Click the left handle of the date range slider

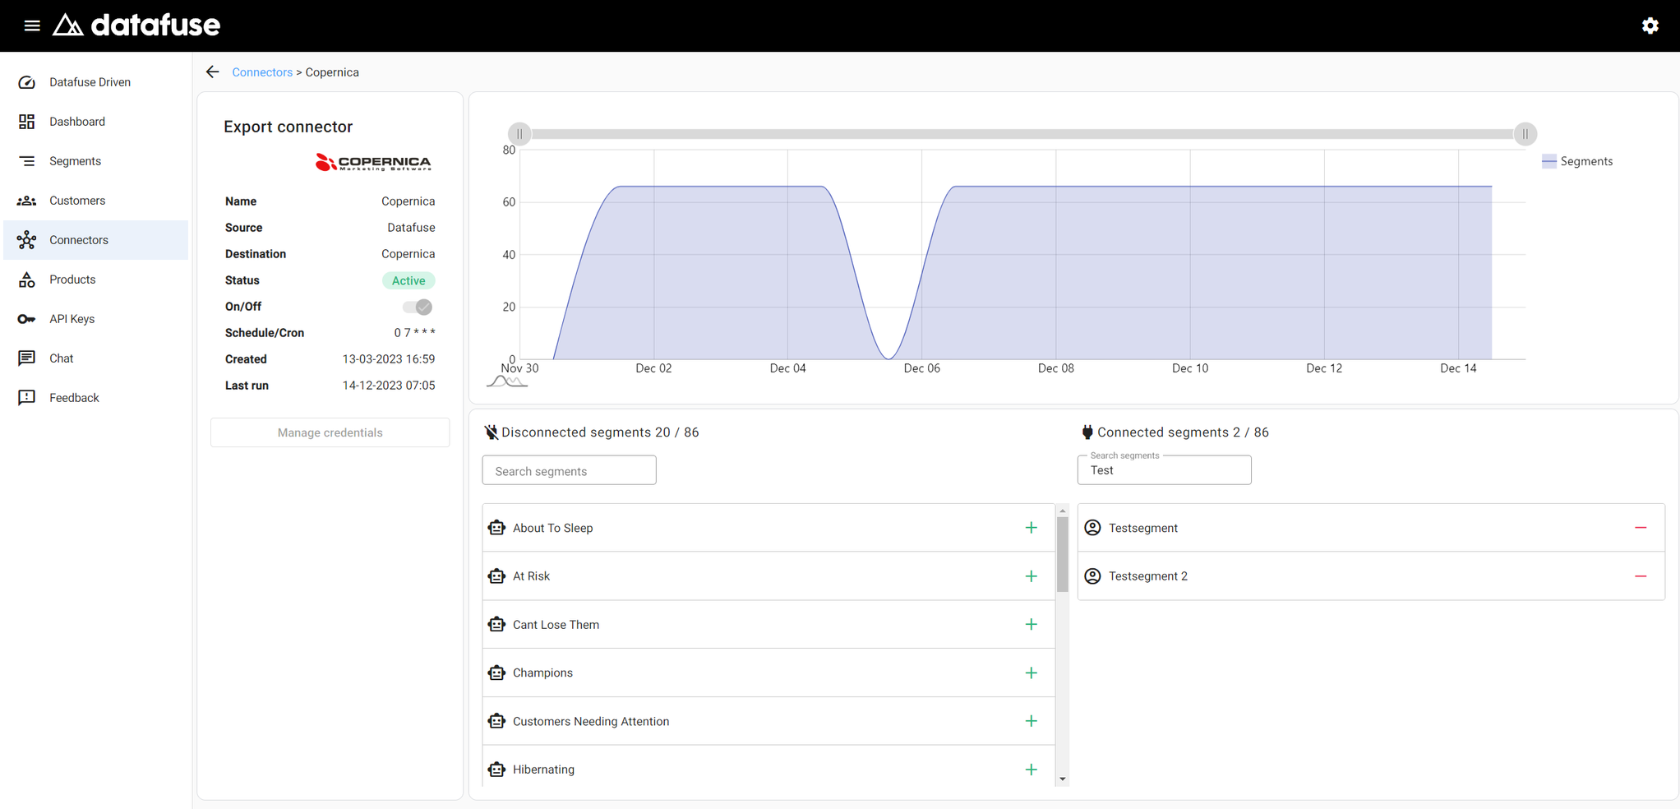coord(519,134)
